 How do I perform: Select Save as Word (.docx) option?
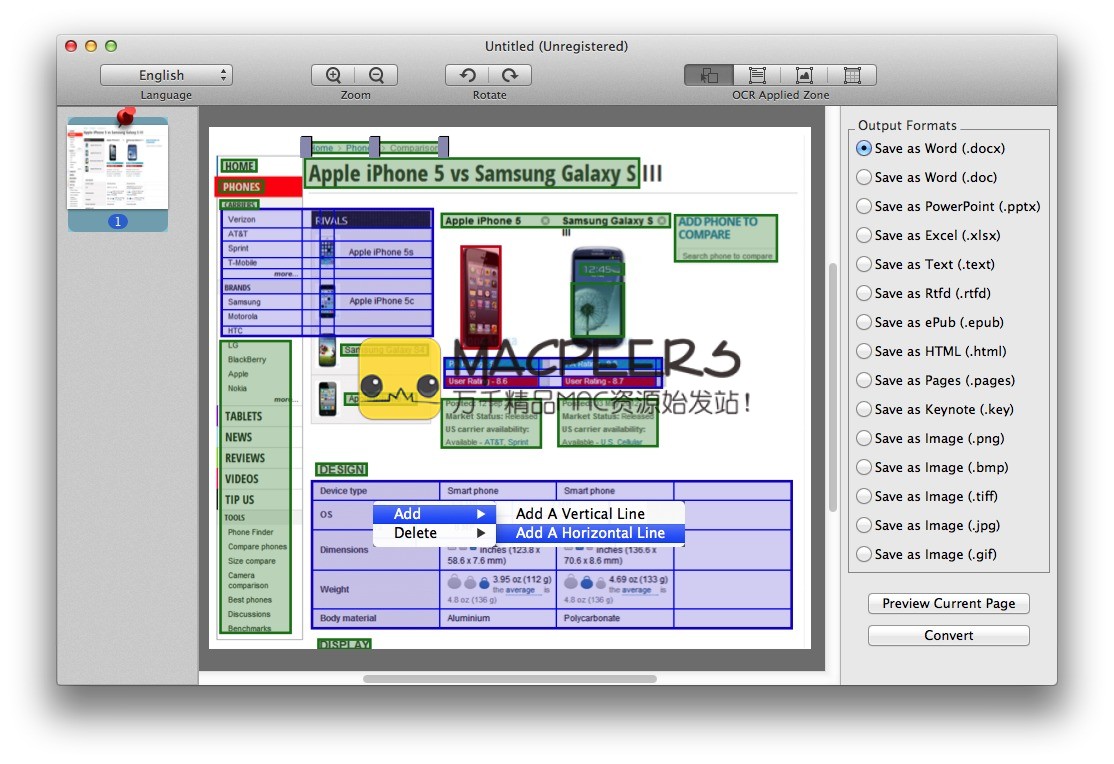tap(864, 148)
